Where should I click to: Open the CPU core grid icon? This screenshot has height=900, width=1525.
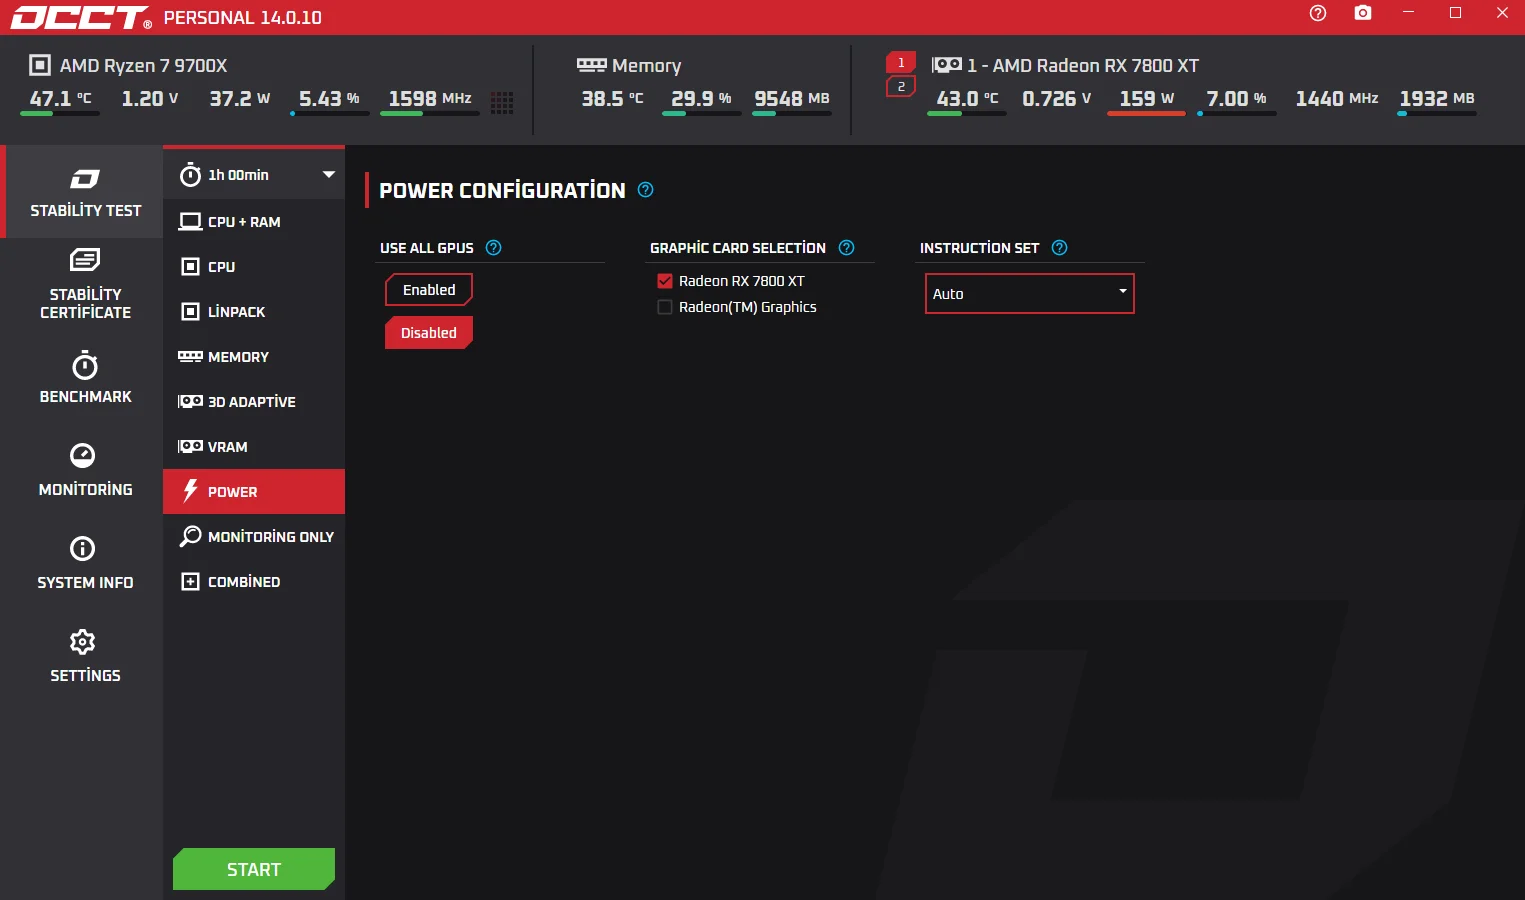click(502, 102)
